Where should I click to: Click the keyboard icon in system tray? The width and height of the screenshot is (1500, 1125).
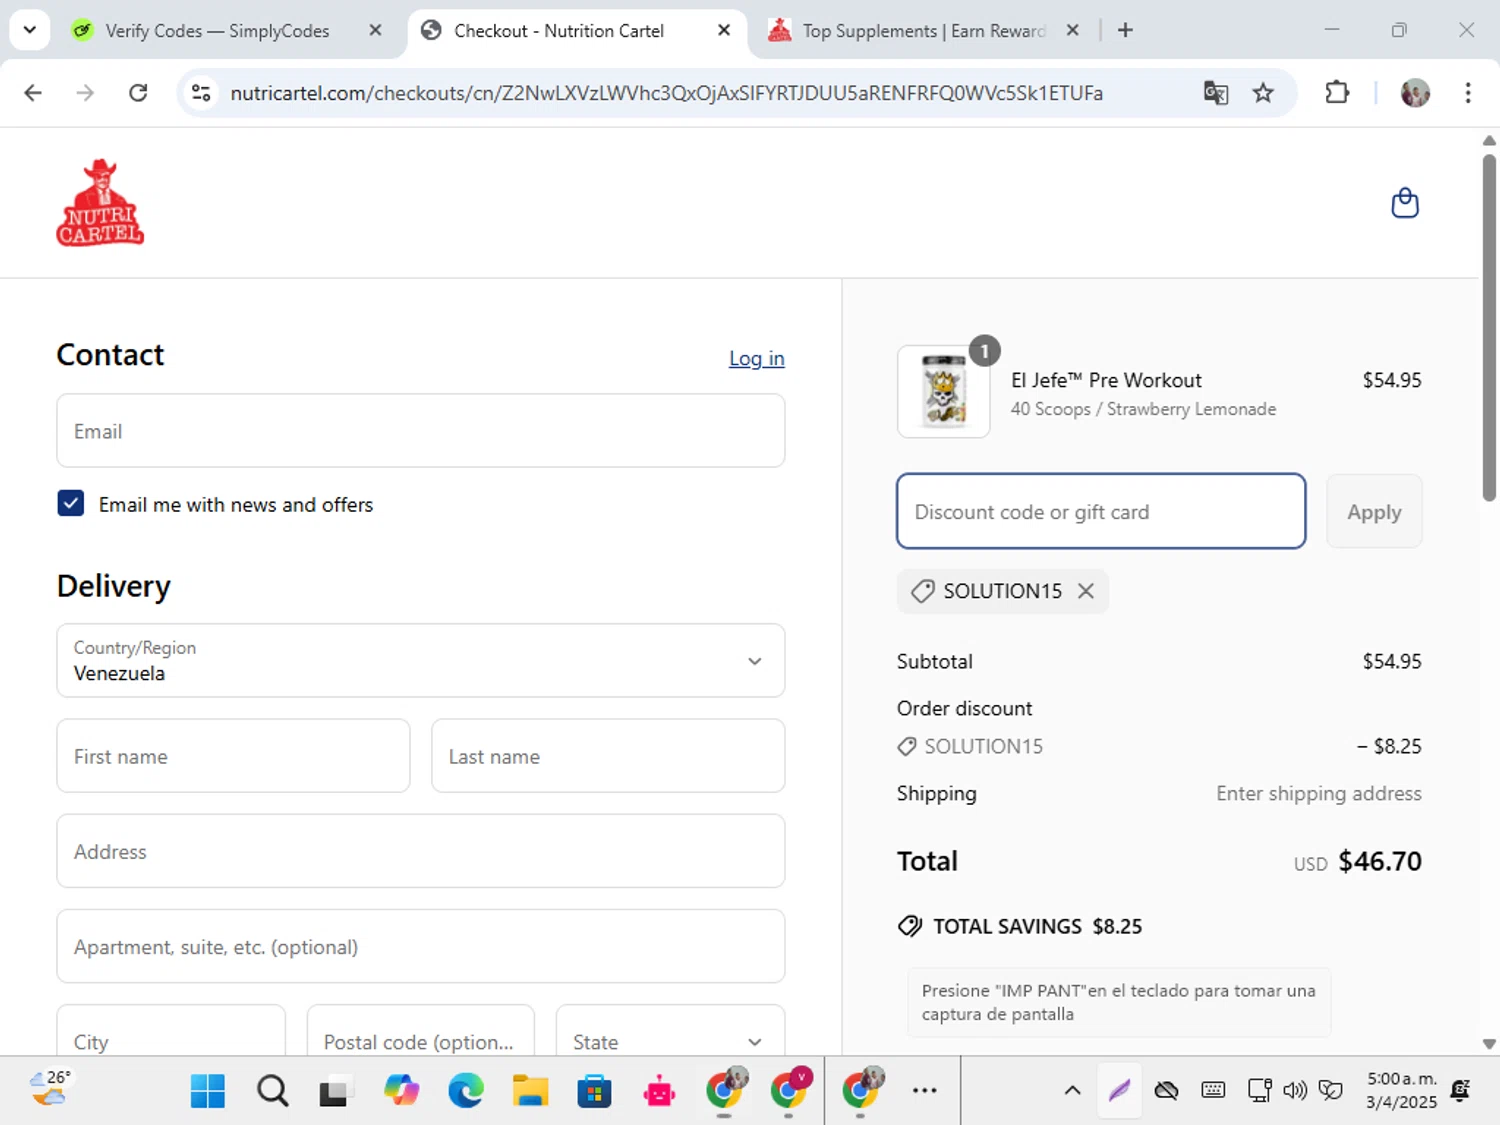coord(1213,1091)
